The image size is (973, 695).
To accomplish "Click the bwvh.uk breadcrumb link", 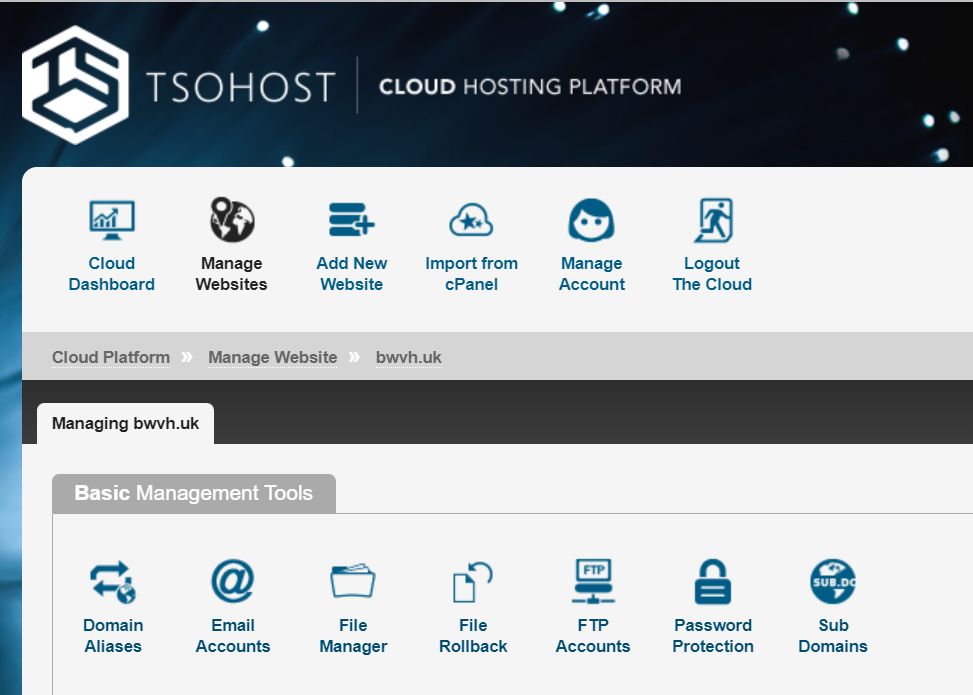I will tap(409, 357).
